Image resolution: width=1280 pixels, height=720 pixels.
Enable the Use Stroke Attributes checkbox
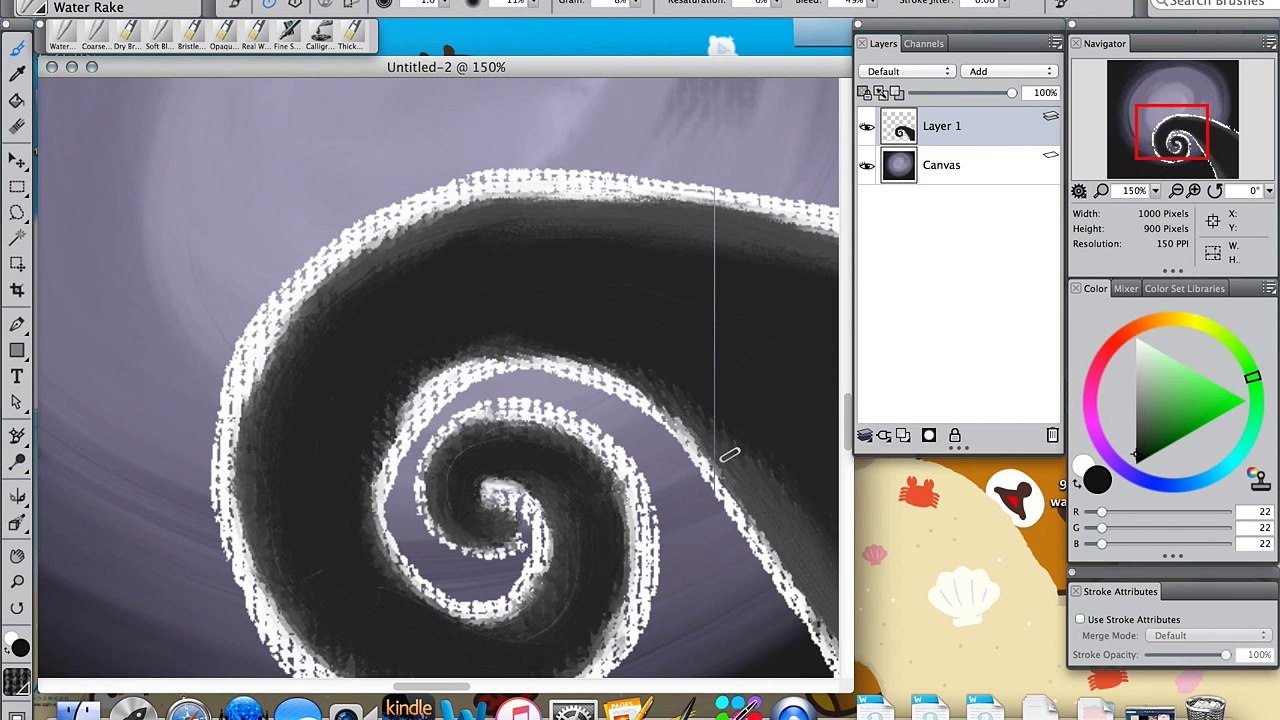[1080, 620]
